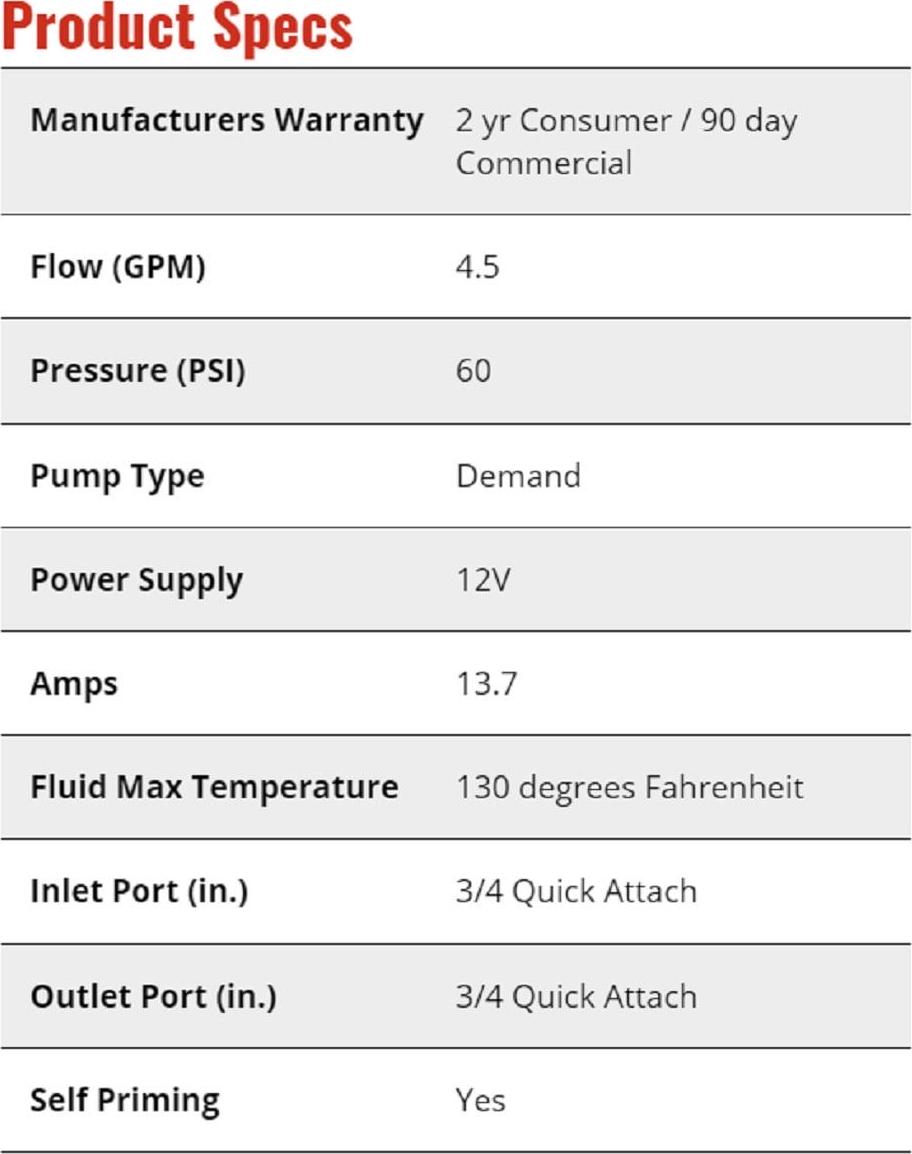Click the Demand pump type value
912x1154 pixels.
518,475
